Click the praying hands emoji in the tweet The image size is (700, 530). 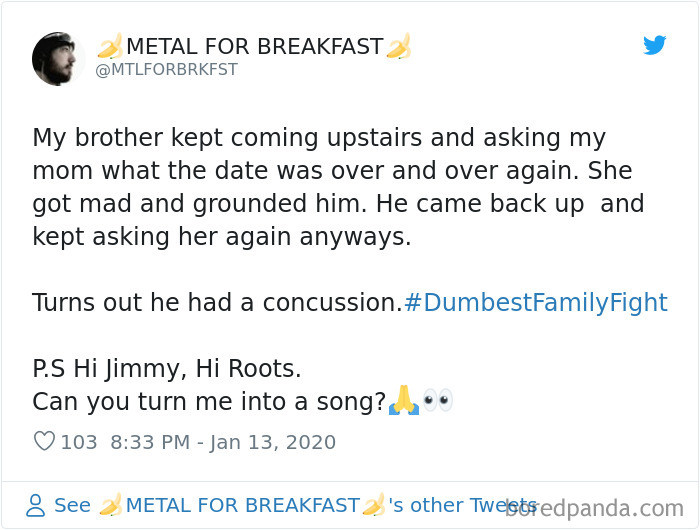click(404, 401)
